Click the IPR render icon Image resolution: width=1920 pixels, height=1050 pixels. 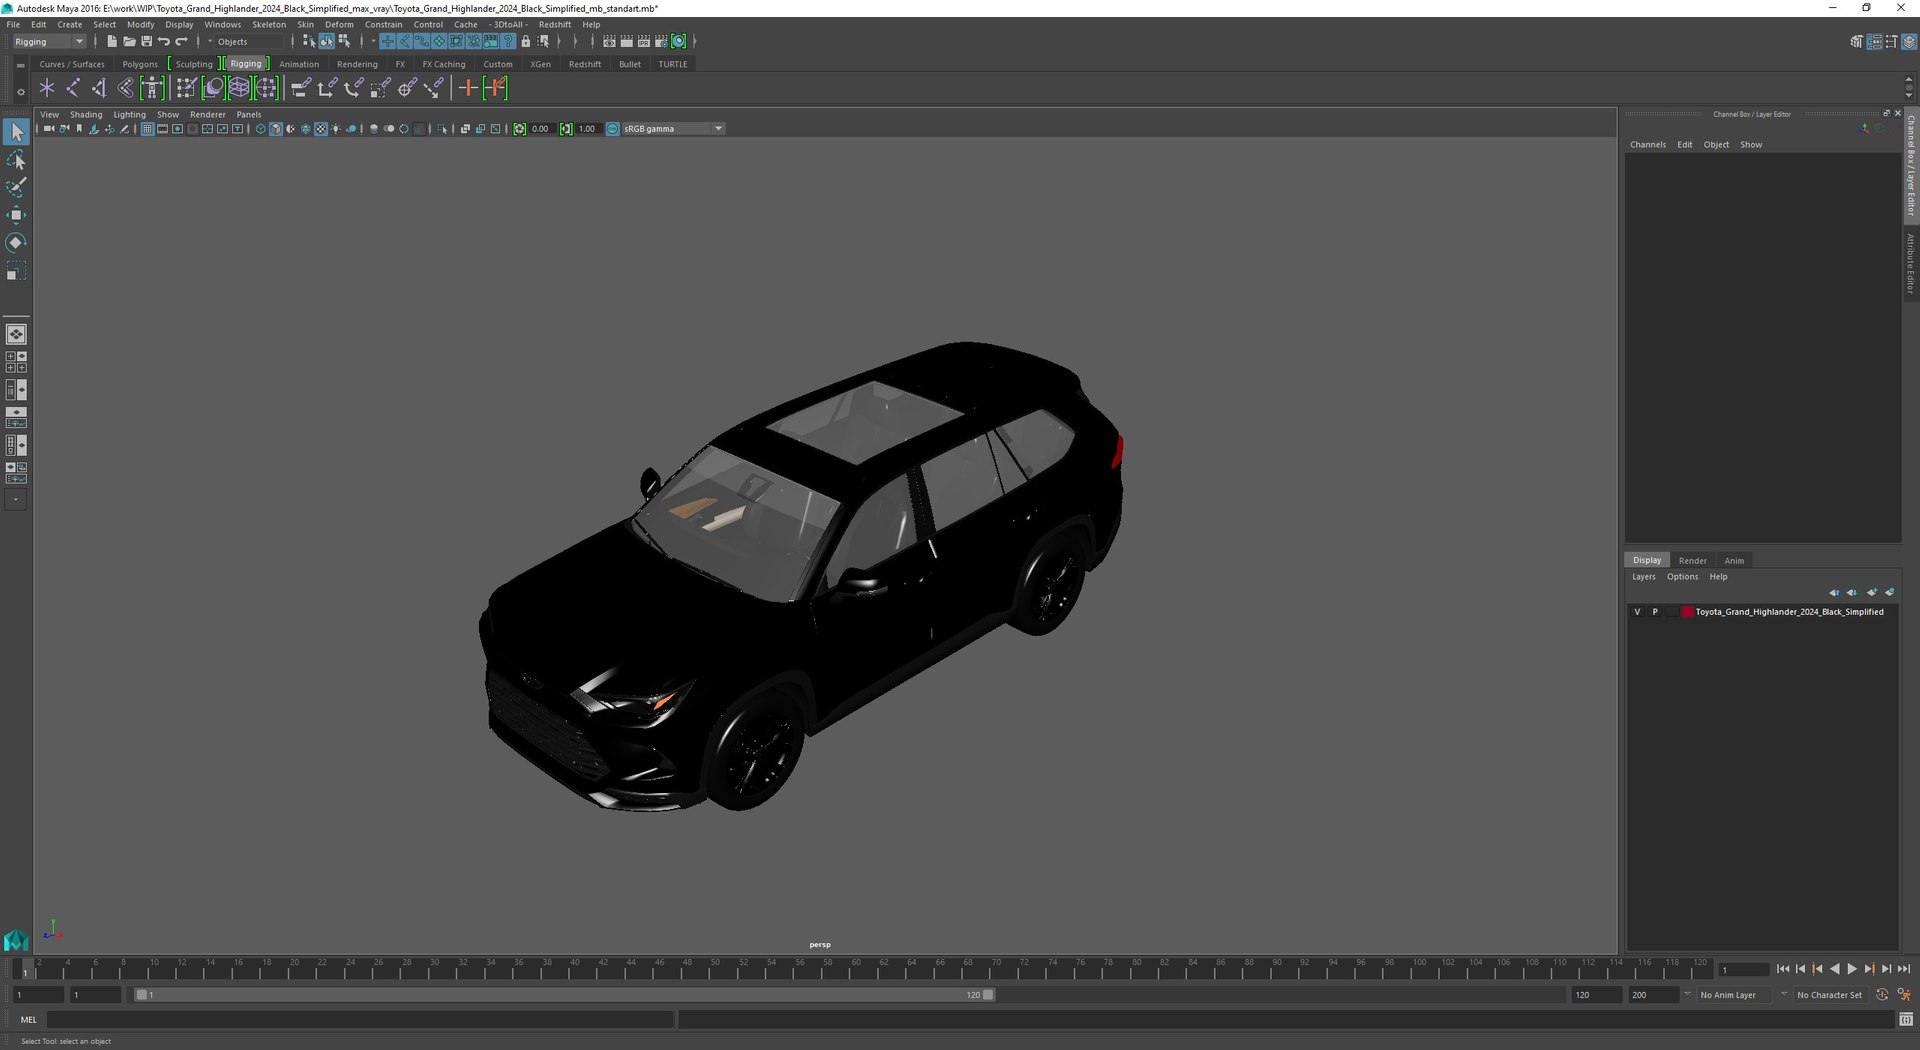tap(644, 41)
